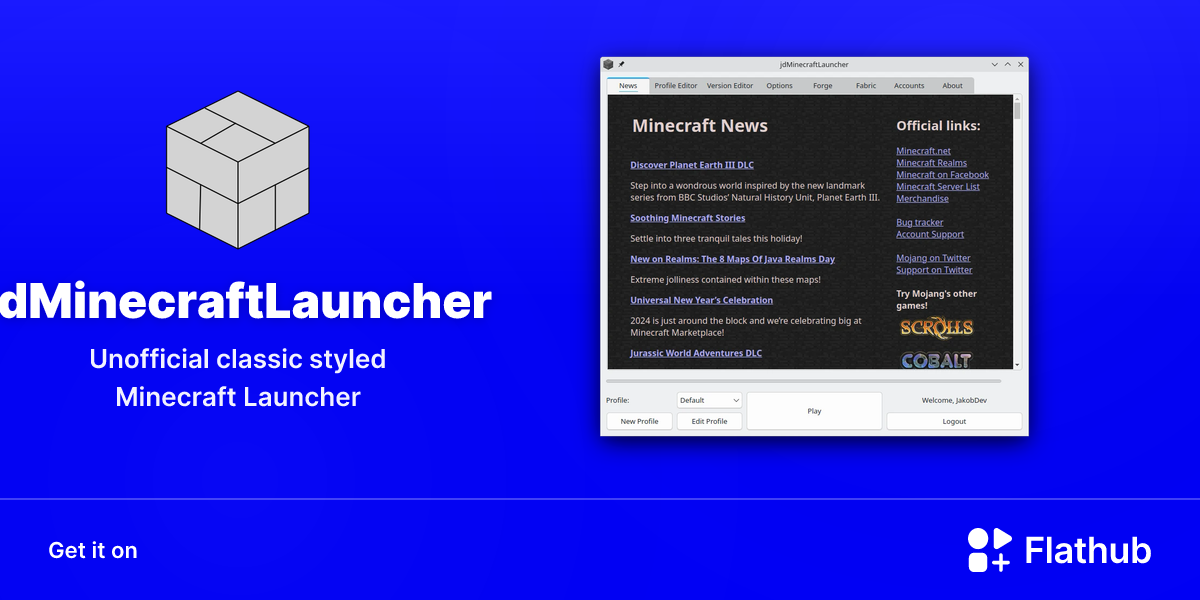This screenshot has width=1200, height=600.
Task: Click the Edit Profile button
Action: (x=709, y=421)
